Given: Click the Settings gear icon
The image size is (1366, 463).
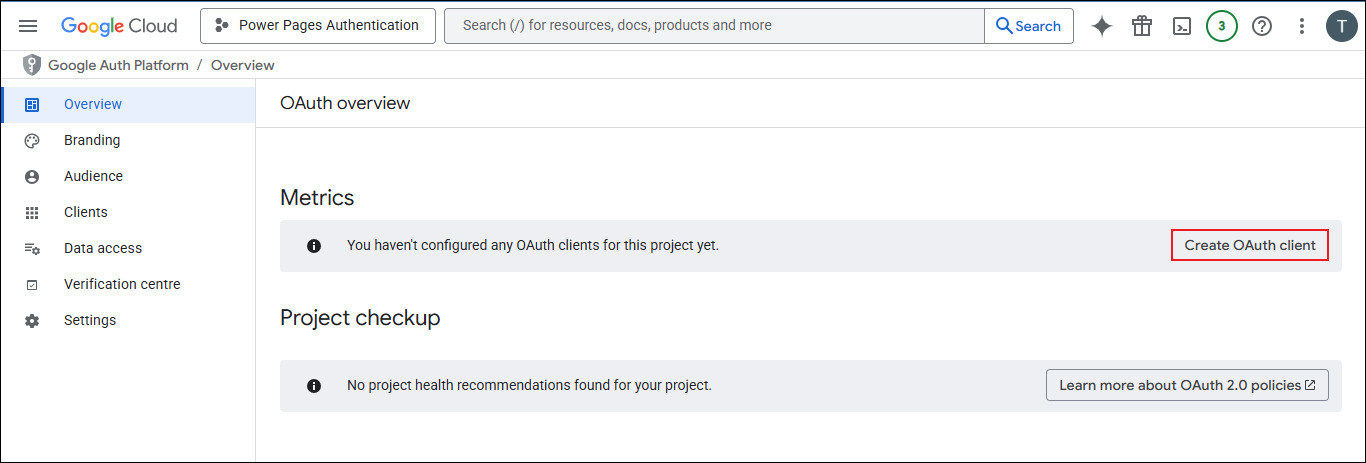Looking at the screenshot, I should point(32,321).
